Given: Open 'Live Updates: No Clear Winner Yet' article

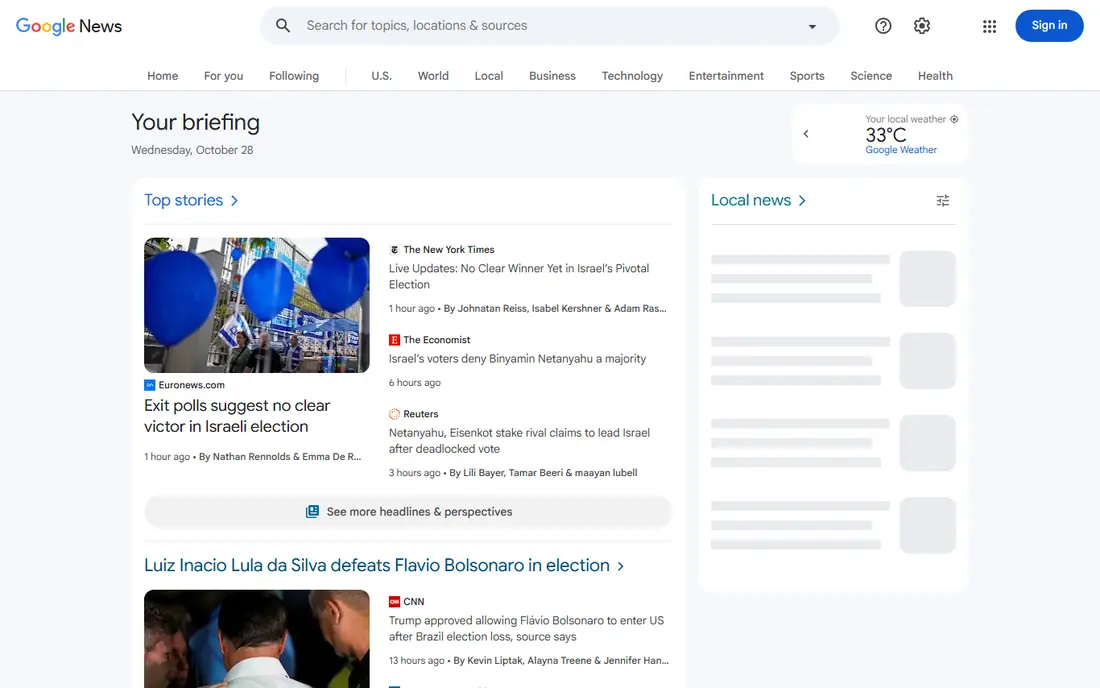Looking at the screenshot, I should tap(519, 276).
